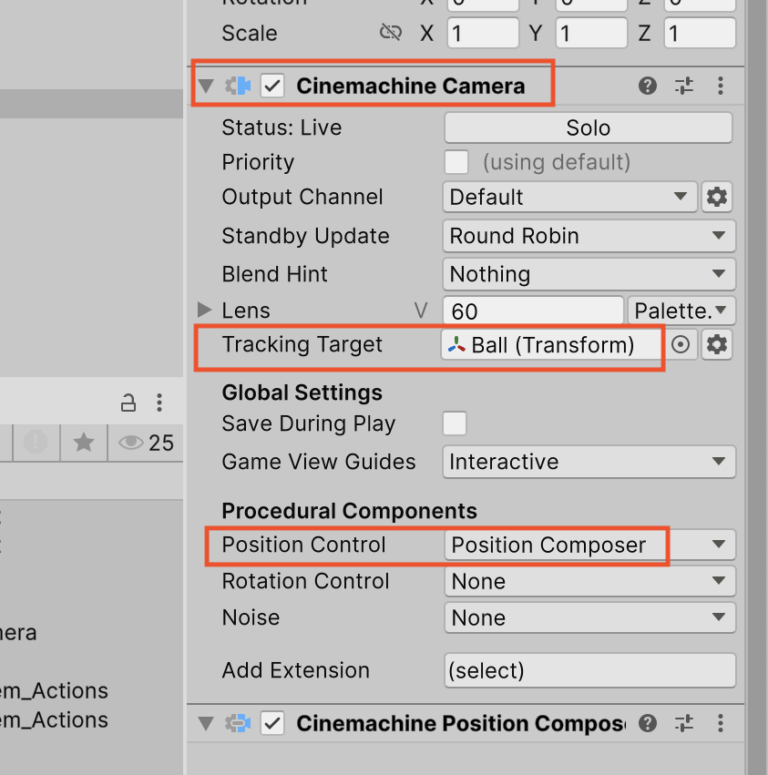Open Cinemachine Camera help reference icon
Viewport: 768px width, 775px height.
coord(648,86)
